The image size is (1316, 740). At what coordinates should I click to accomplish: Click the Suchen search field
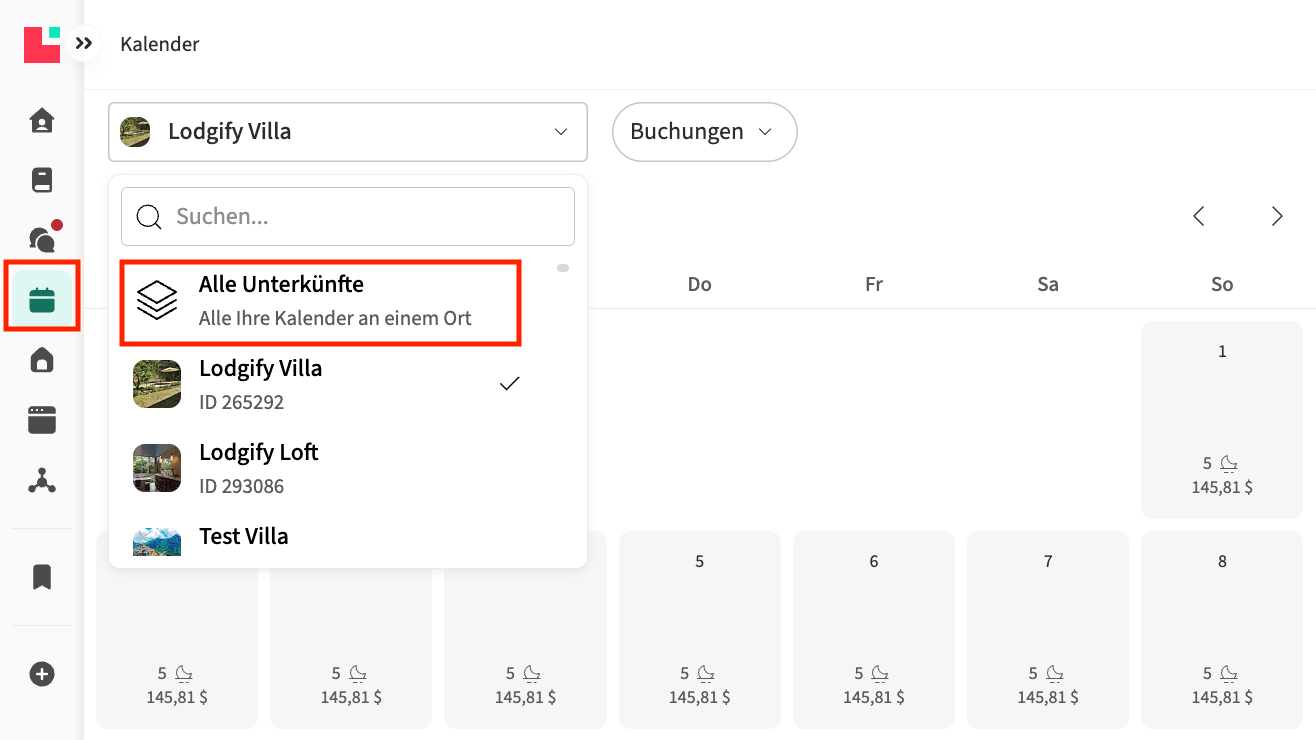point(360,216)
